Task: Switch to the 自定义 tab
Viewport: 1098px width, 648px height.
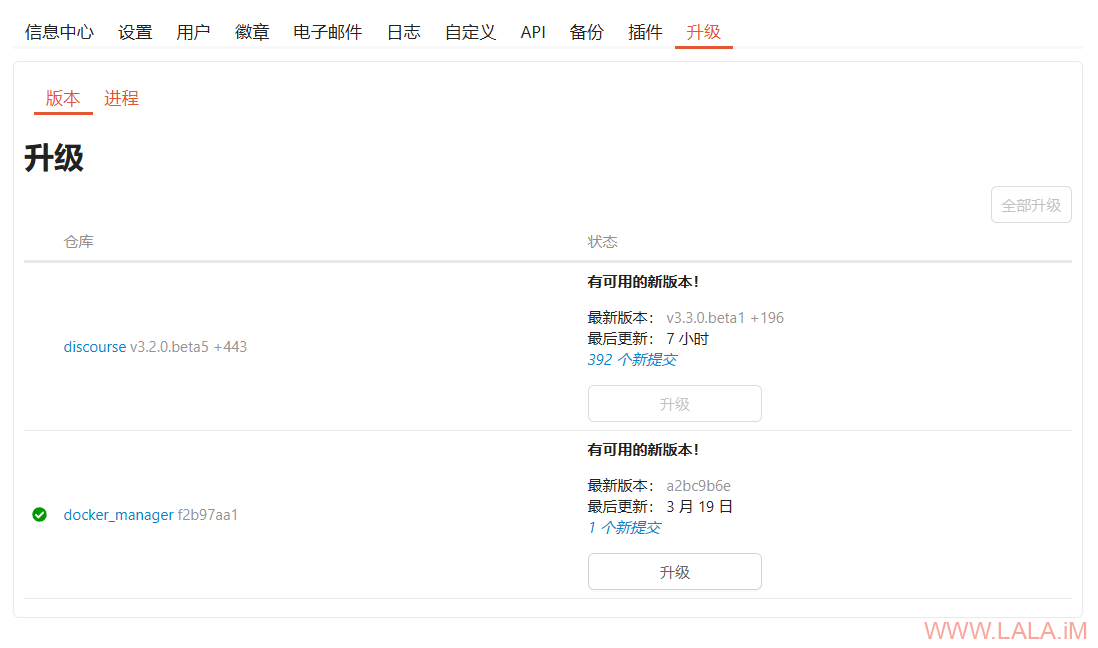Action: (470, 32)
